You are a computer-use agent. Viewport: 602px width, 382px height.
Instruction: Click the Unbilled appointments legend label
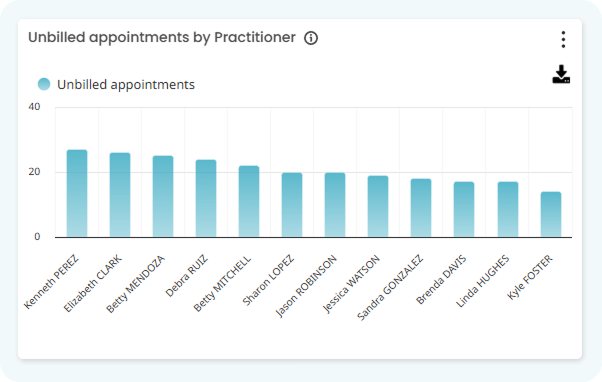click(126, 84)
